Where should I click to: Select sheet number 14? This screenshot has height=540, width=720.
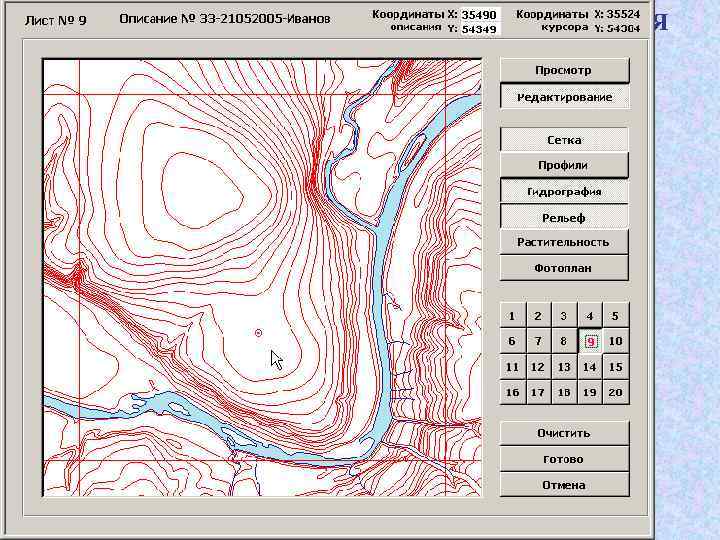(590, 367)
